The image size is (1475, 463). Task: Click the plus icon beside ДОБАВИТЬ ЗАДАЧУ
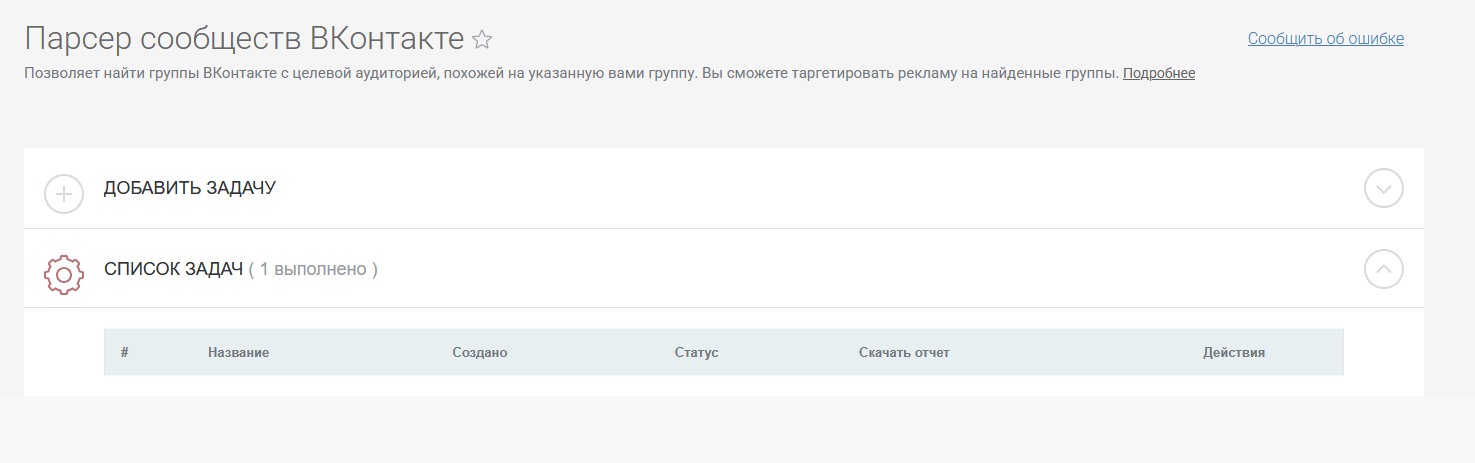click(x=64, y=193)
